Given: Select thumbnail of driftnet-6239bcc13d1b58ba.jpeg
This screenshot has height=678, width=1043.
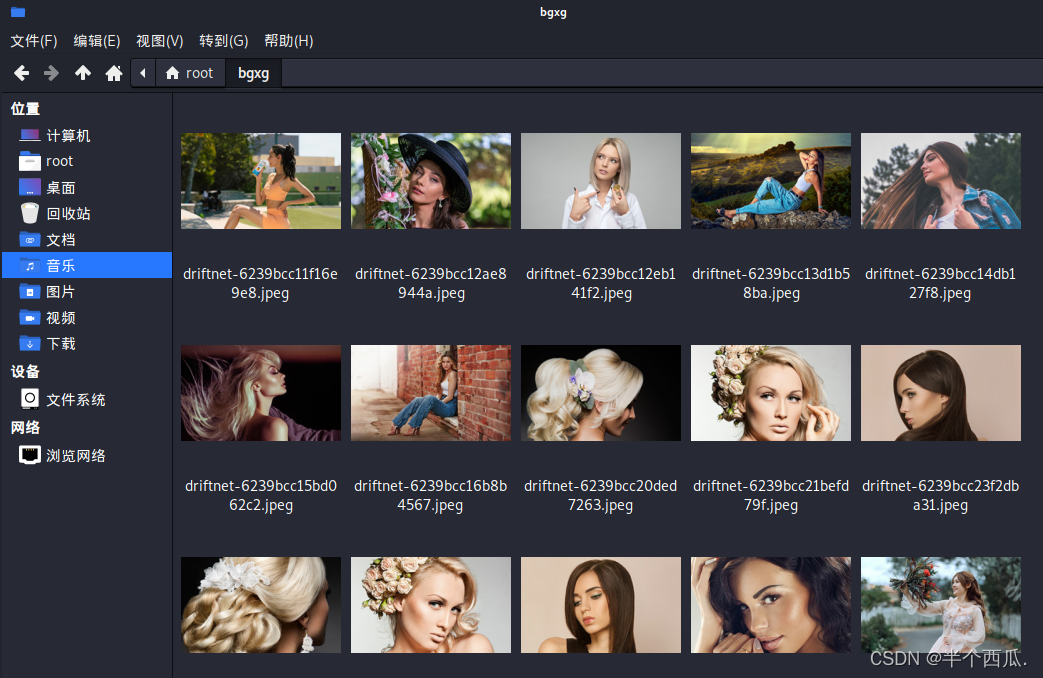Looking at the screenshot, I should (771, 181).
